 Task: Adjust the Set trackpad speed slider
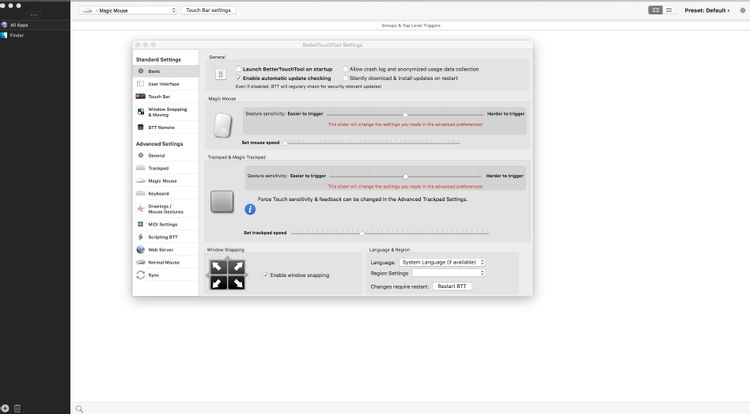point(390,233)
